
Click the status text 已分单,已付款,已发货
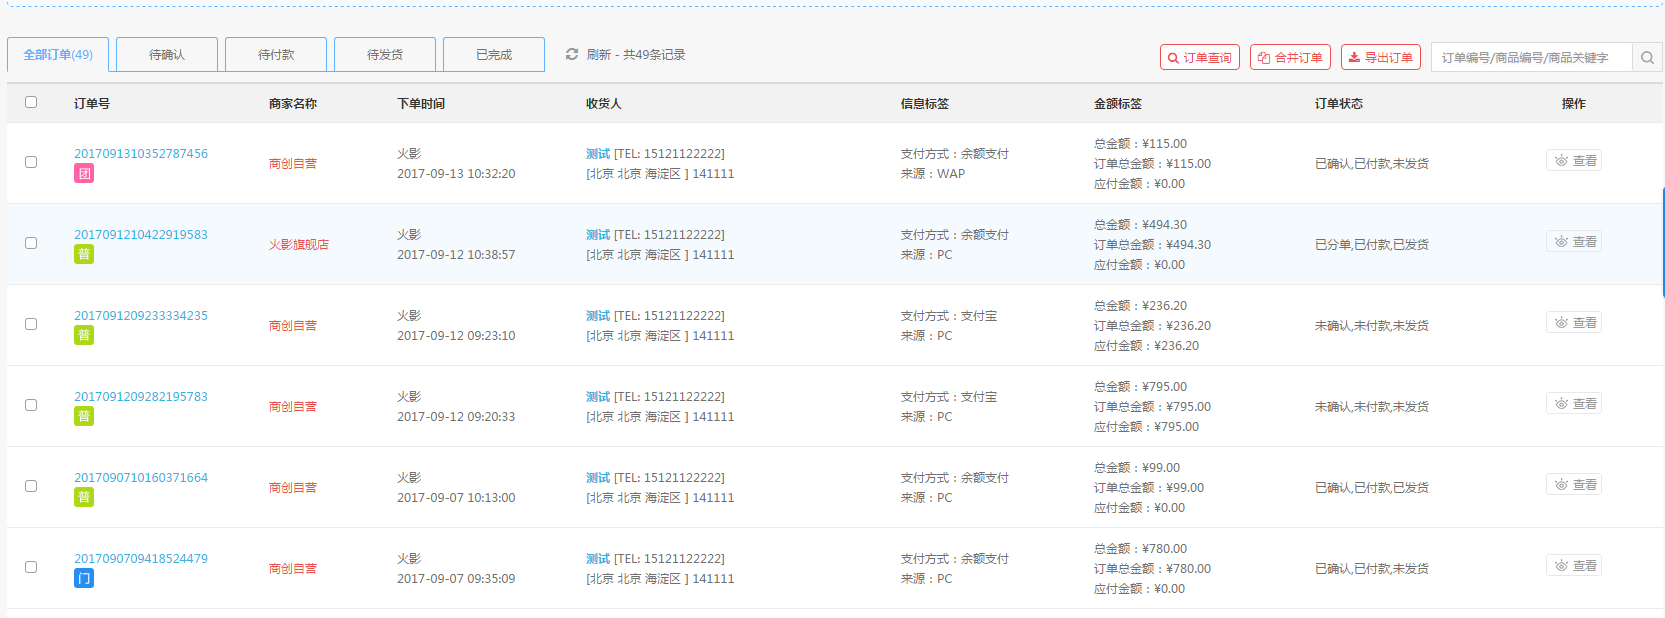pos(1372,245)
